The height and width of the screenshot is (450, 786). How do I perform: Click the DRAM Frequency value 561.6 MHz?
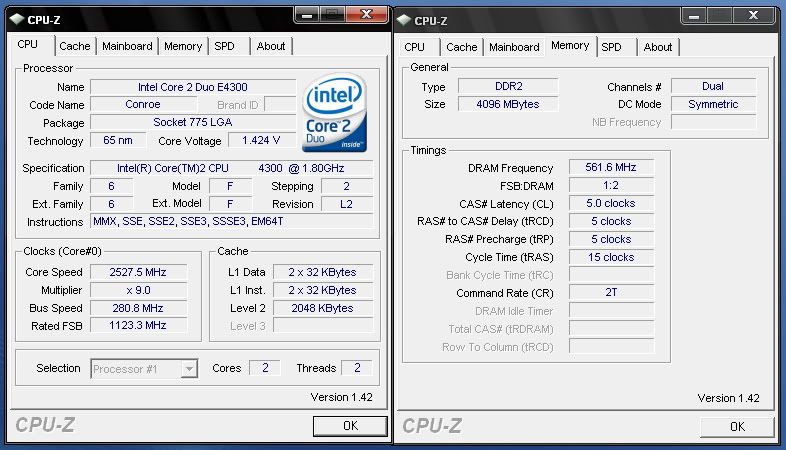click(x=612, y=167)
